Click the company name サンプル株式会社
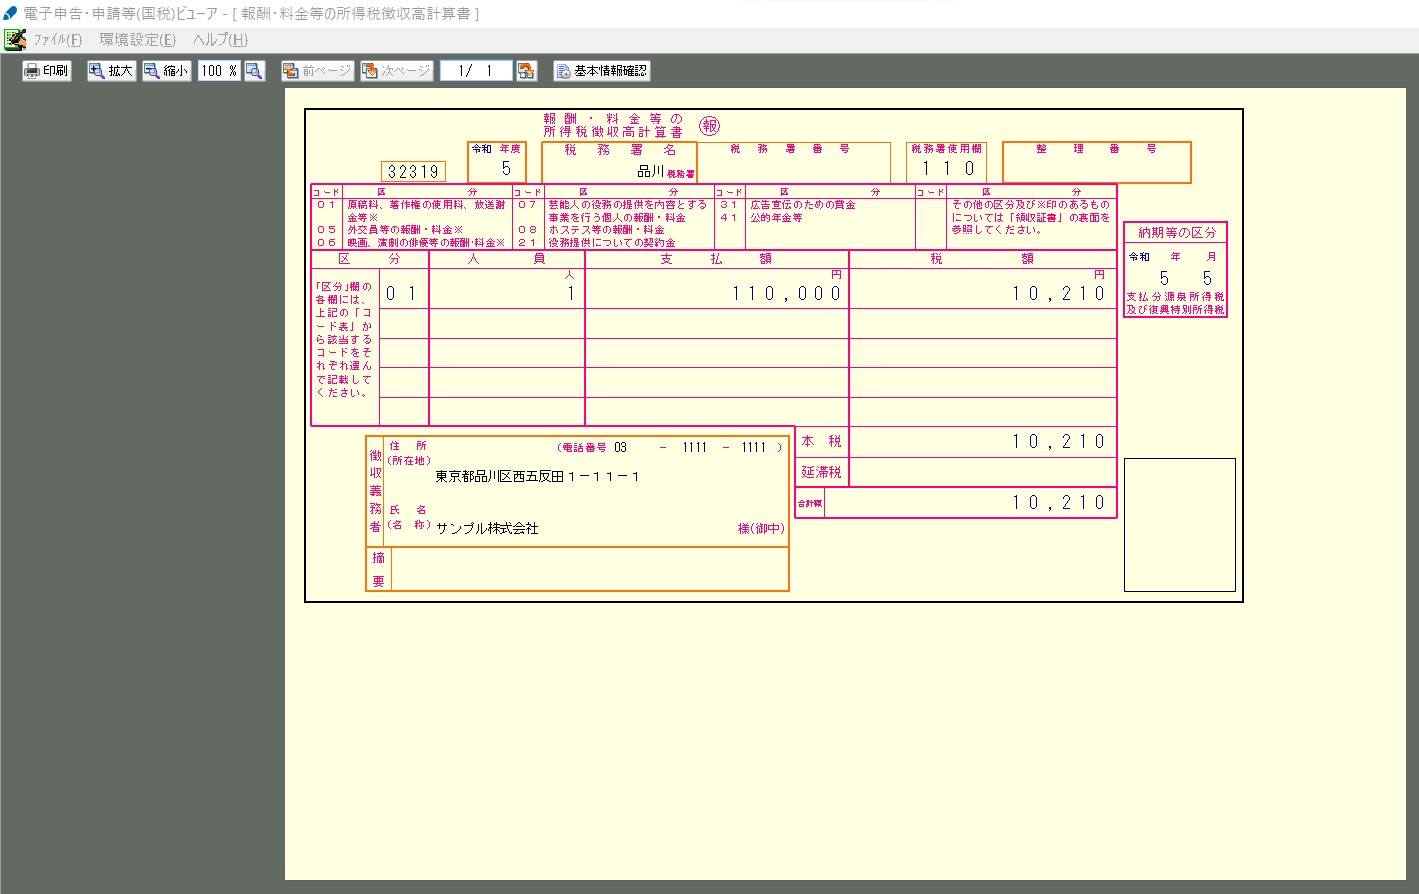 (x=487, y=528)
